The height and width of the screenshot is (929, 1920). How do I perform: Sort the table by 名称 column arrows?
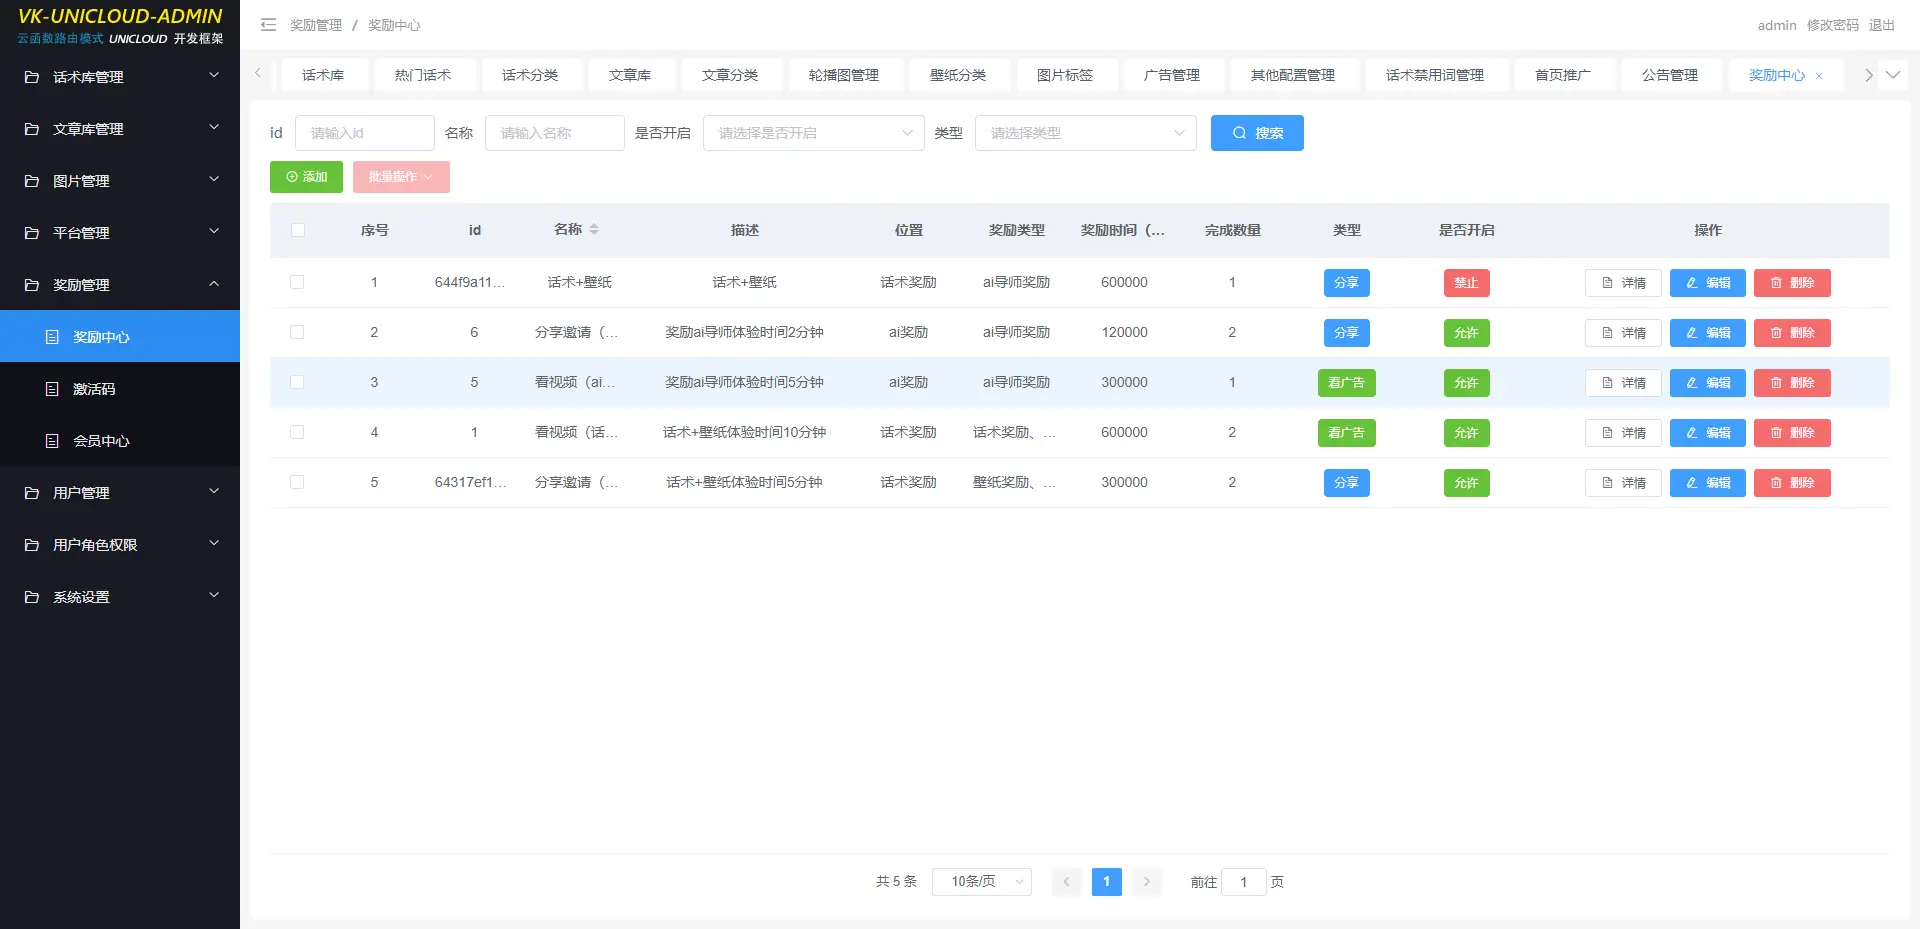click(x=594, y=230)
